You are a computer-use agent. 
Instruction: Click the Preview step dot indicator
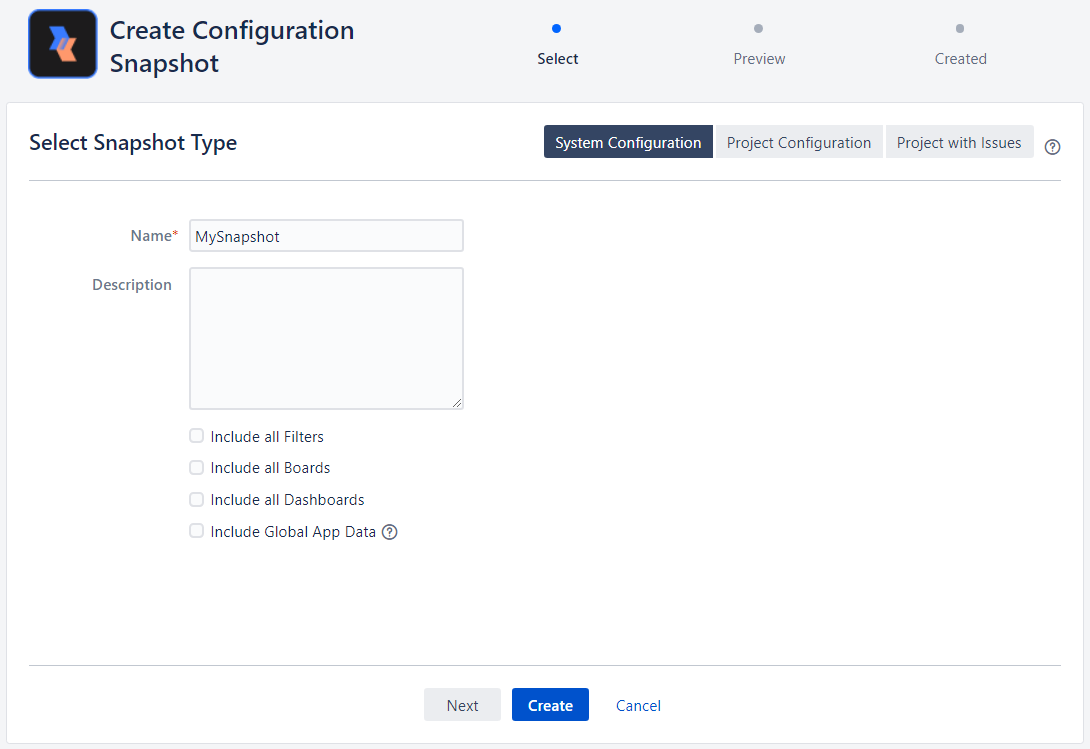click(x=759, y=29)
